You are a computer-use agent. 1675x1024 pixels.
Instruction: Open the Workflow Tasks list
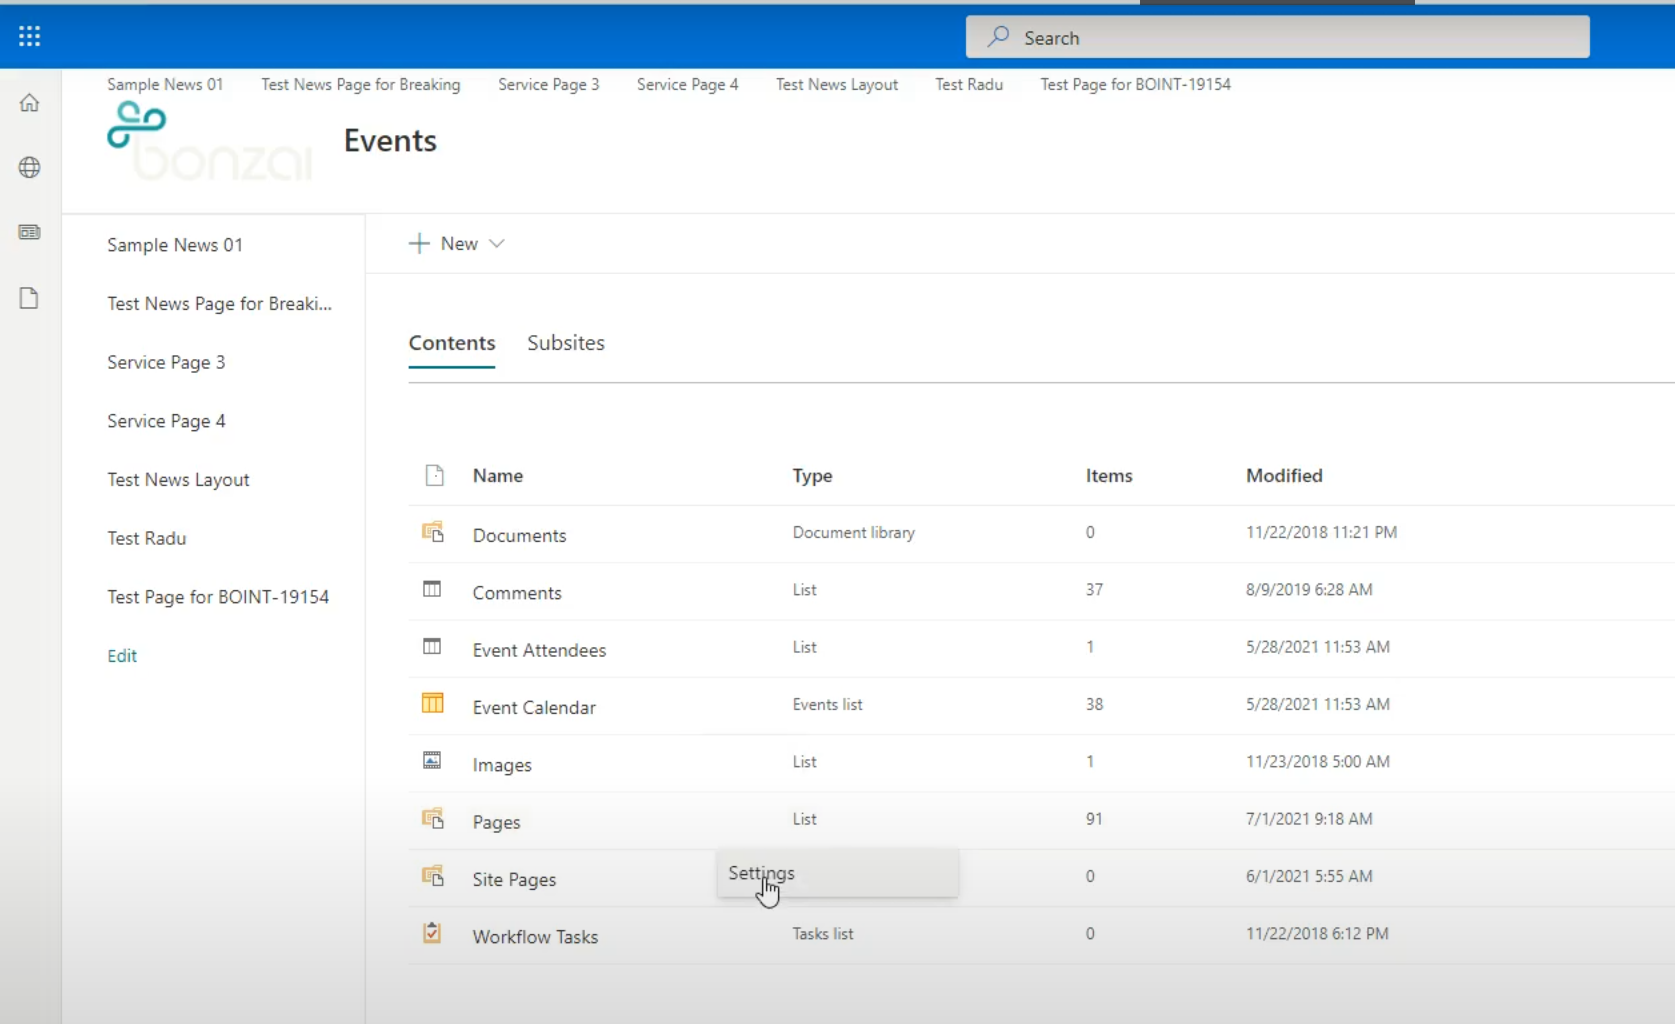[535, 937]
